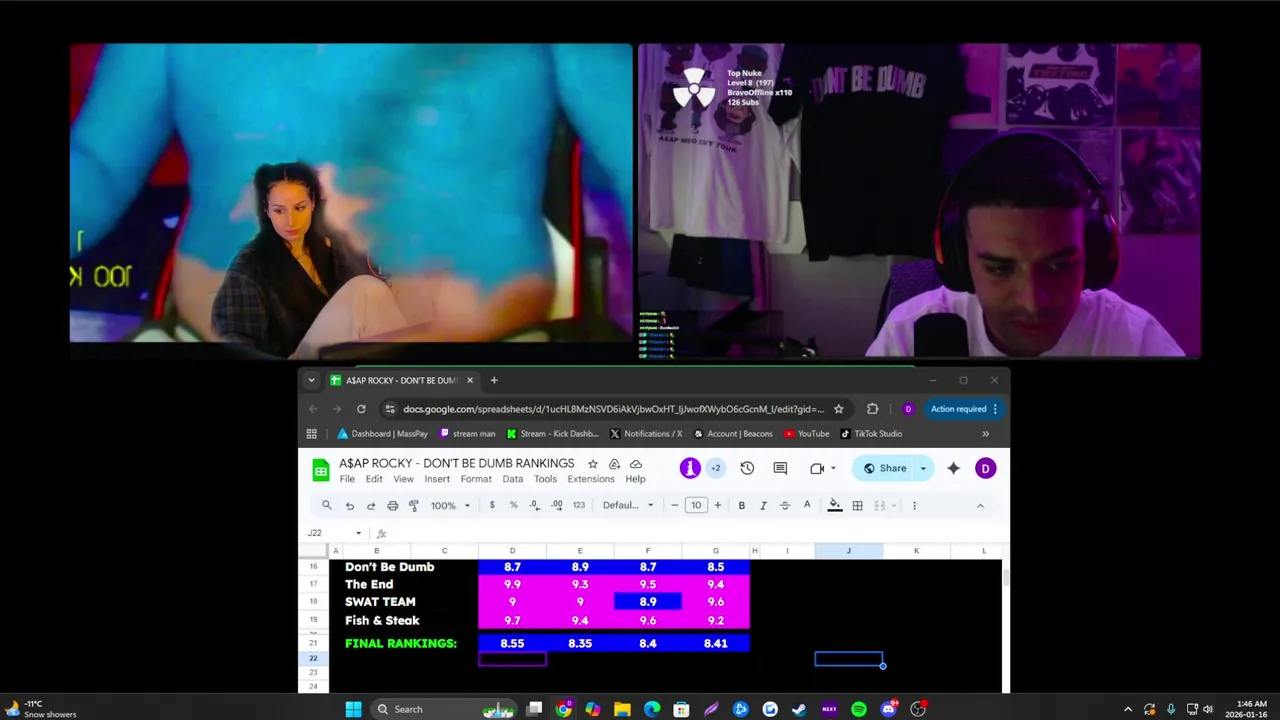Open the comments panel icon
The height and width of the screenshot is (720, 1280).
780,468
